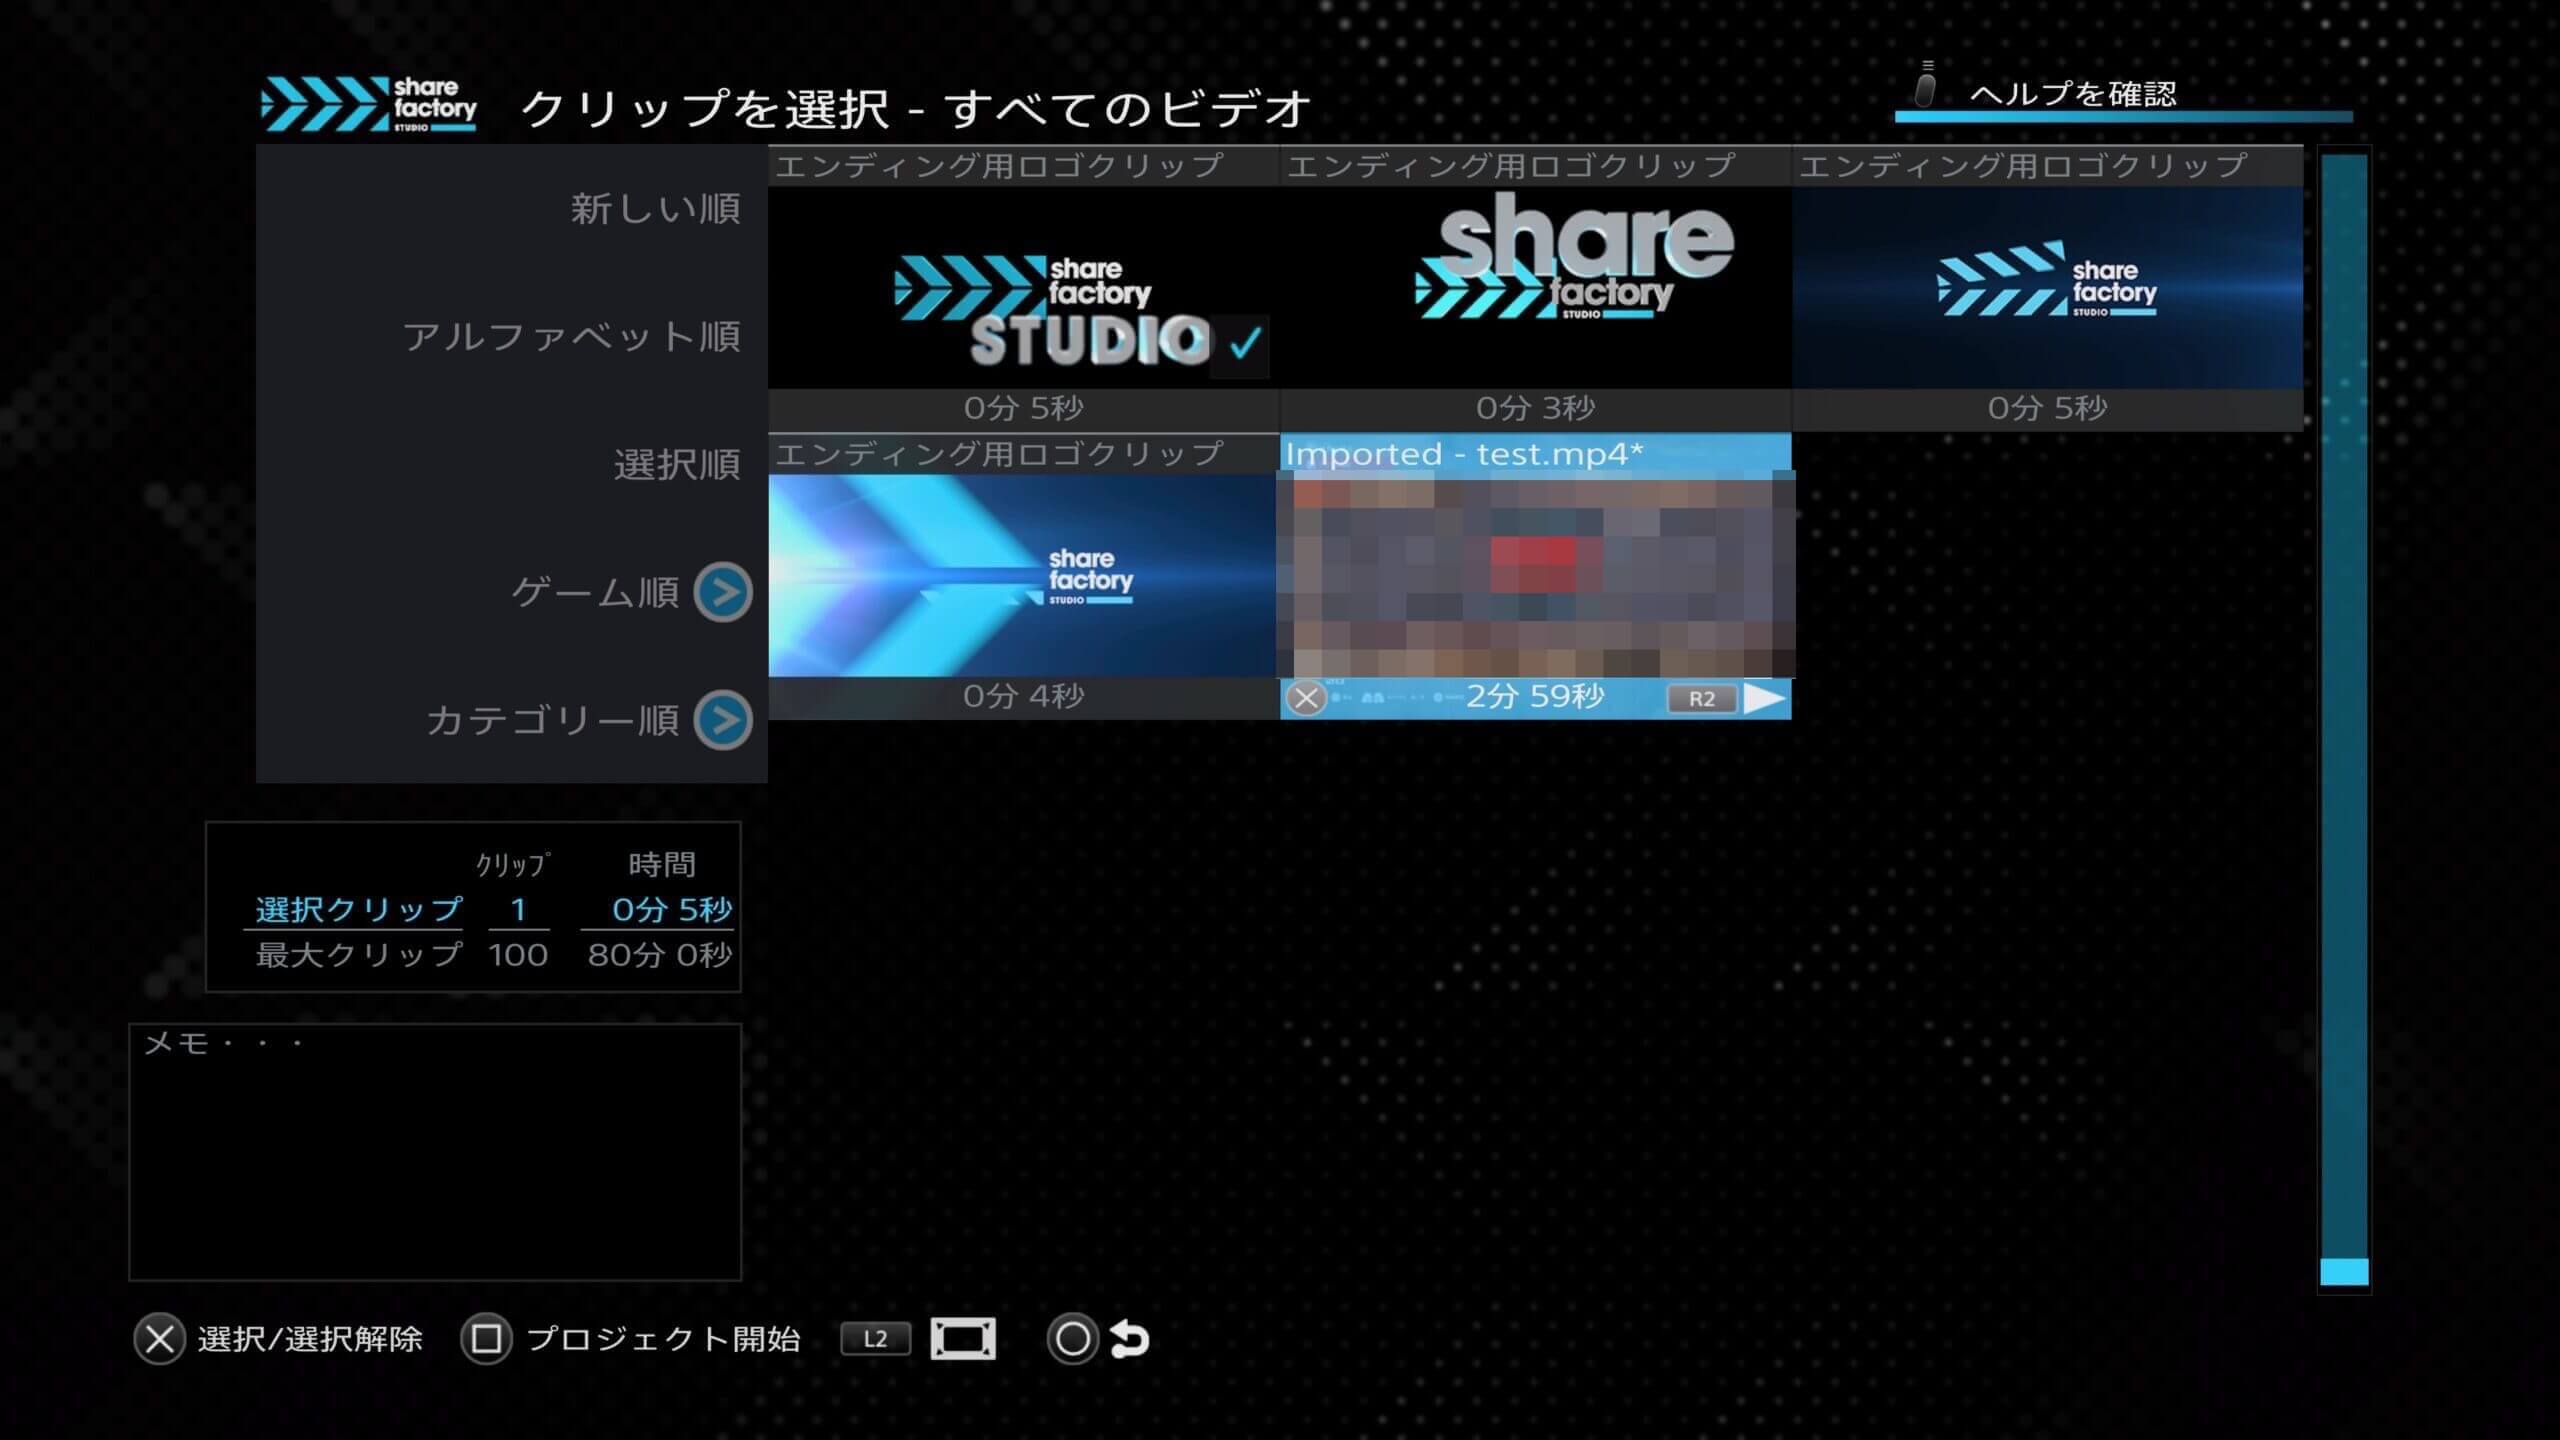The image size is (2560, 1440).
Task: Click the selected clip count 1
Action: point(518,909)
